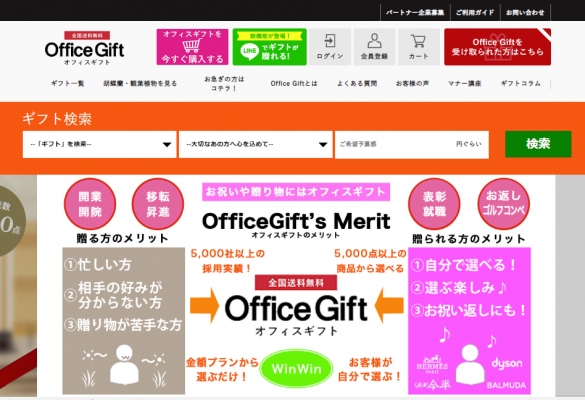Open Office Giftとは menu item

pos(294,84)
